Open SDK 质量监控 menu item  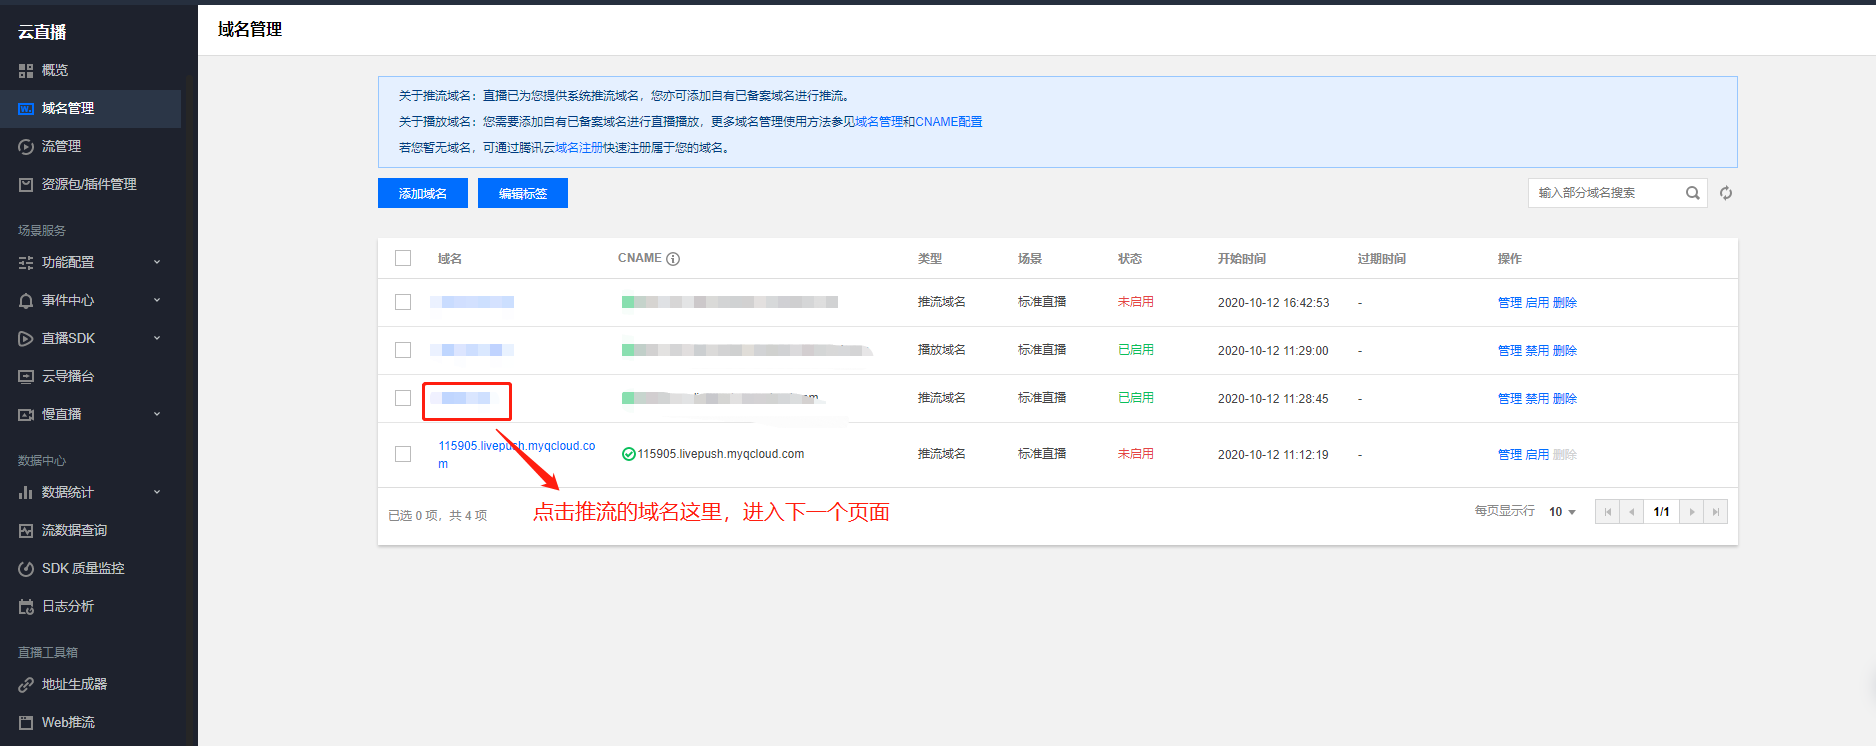[x=83, y=568]
